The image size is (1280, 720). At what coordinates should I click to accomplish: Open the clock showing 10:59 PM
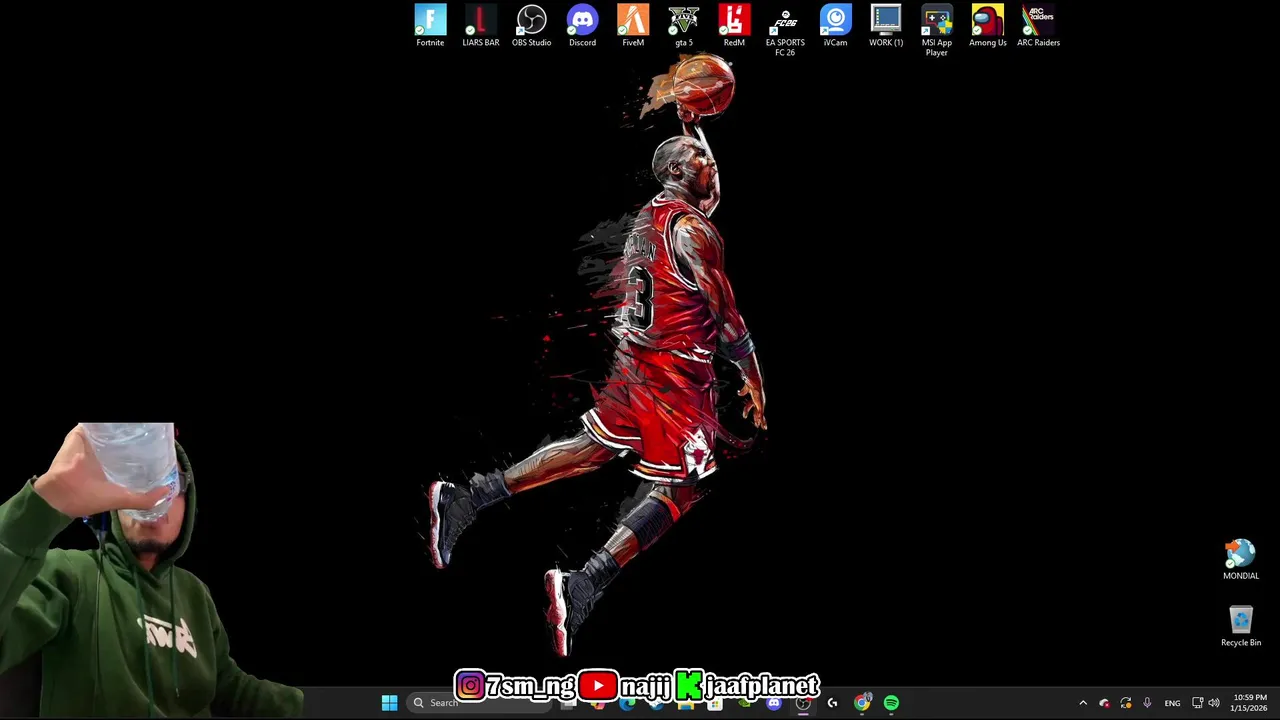(1250, 703)
